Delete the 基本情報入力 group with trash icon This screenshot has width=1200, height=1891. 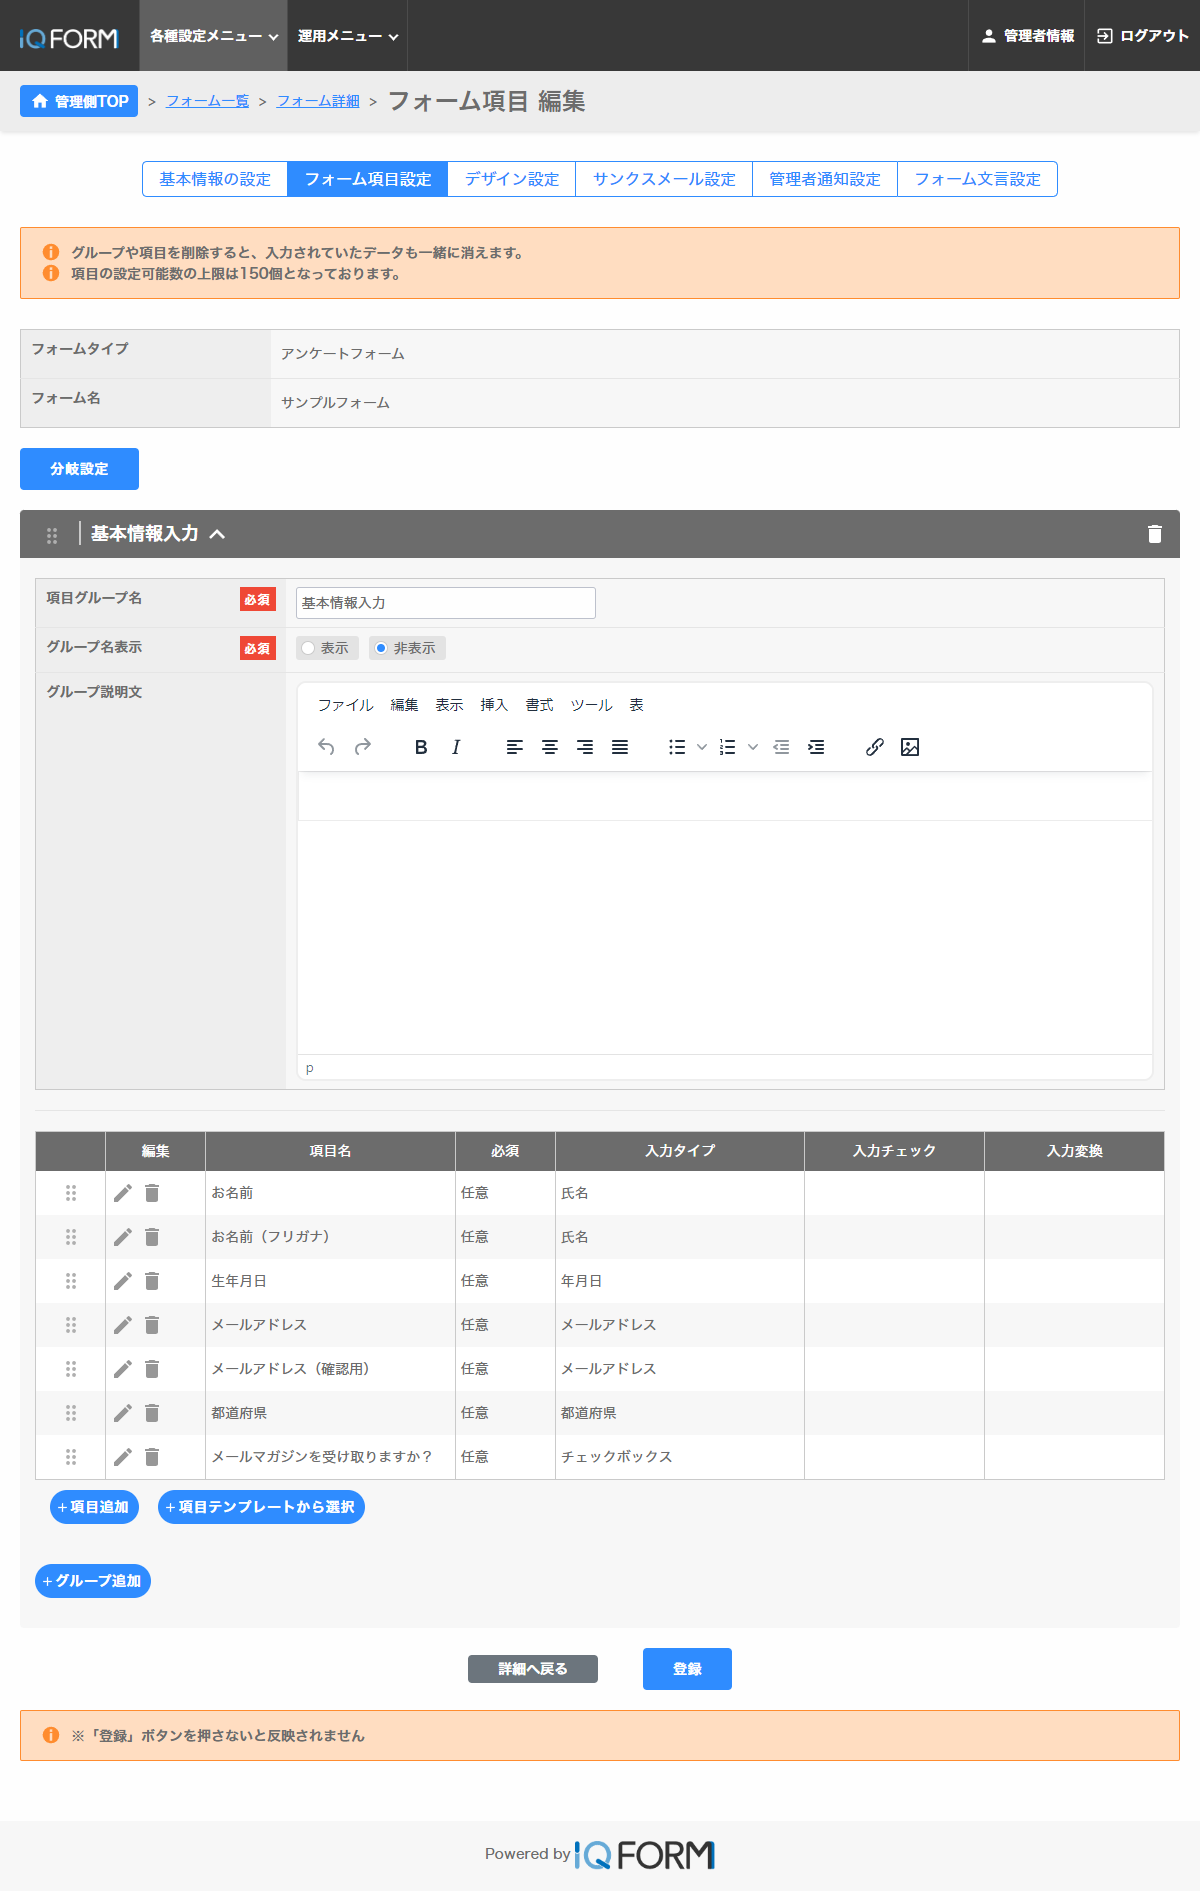click(1154, 534)
